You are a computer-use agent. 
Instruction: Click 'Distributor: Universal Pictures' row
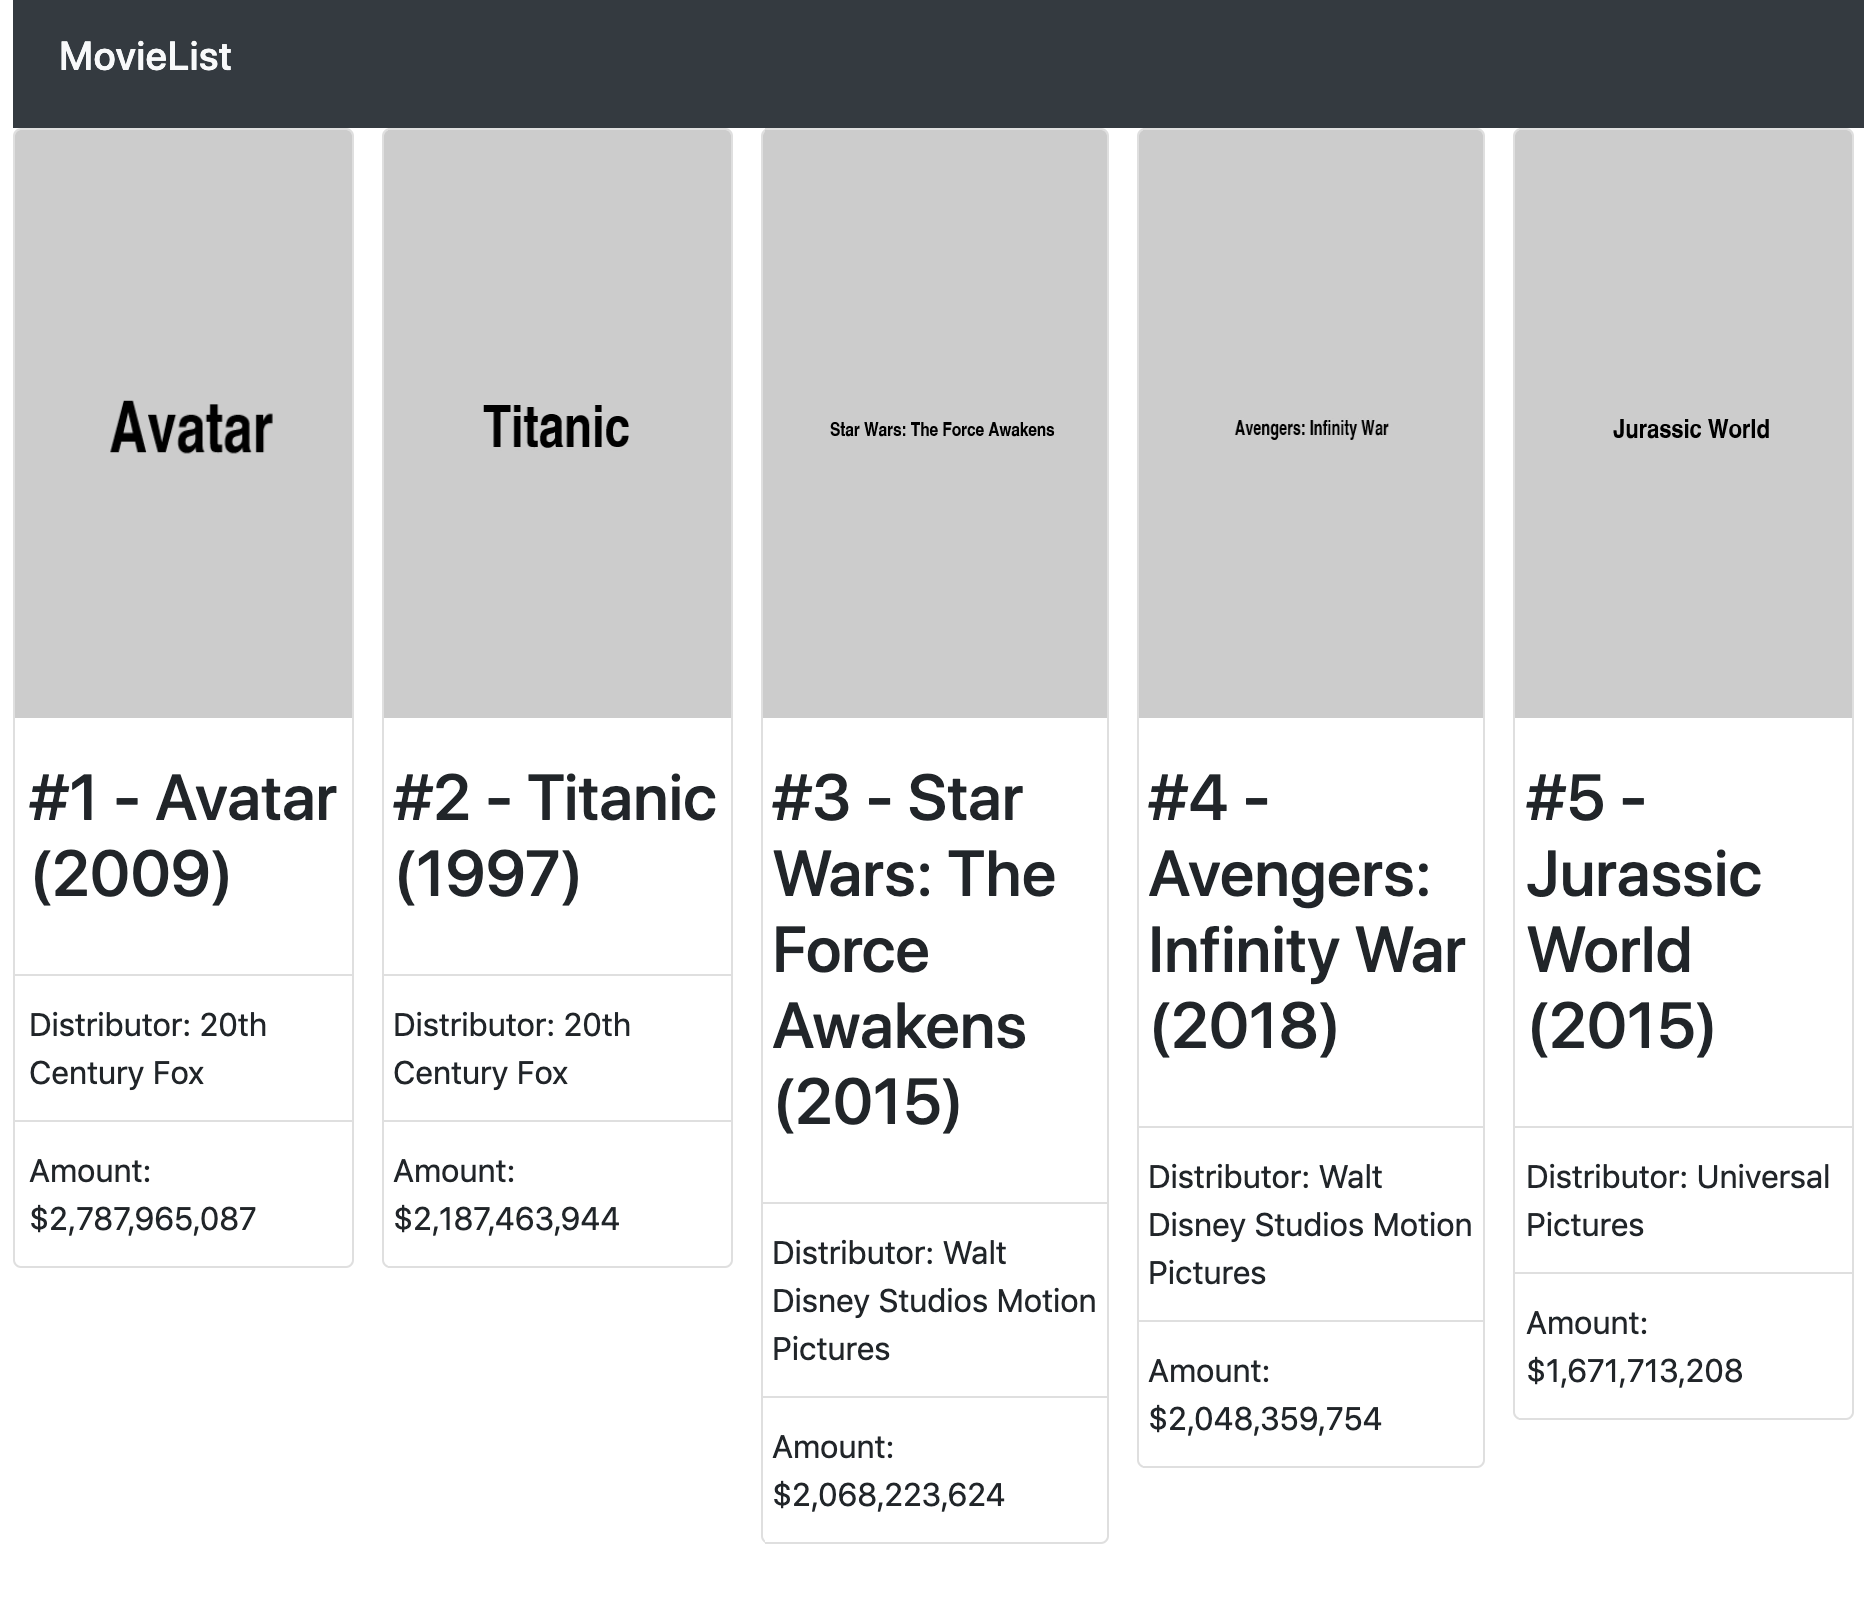[x=1684, y=1200]
